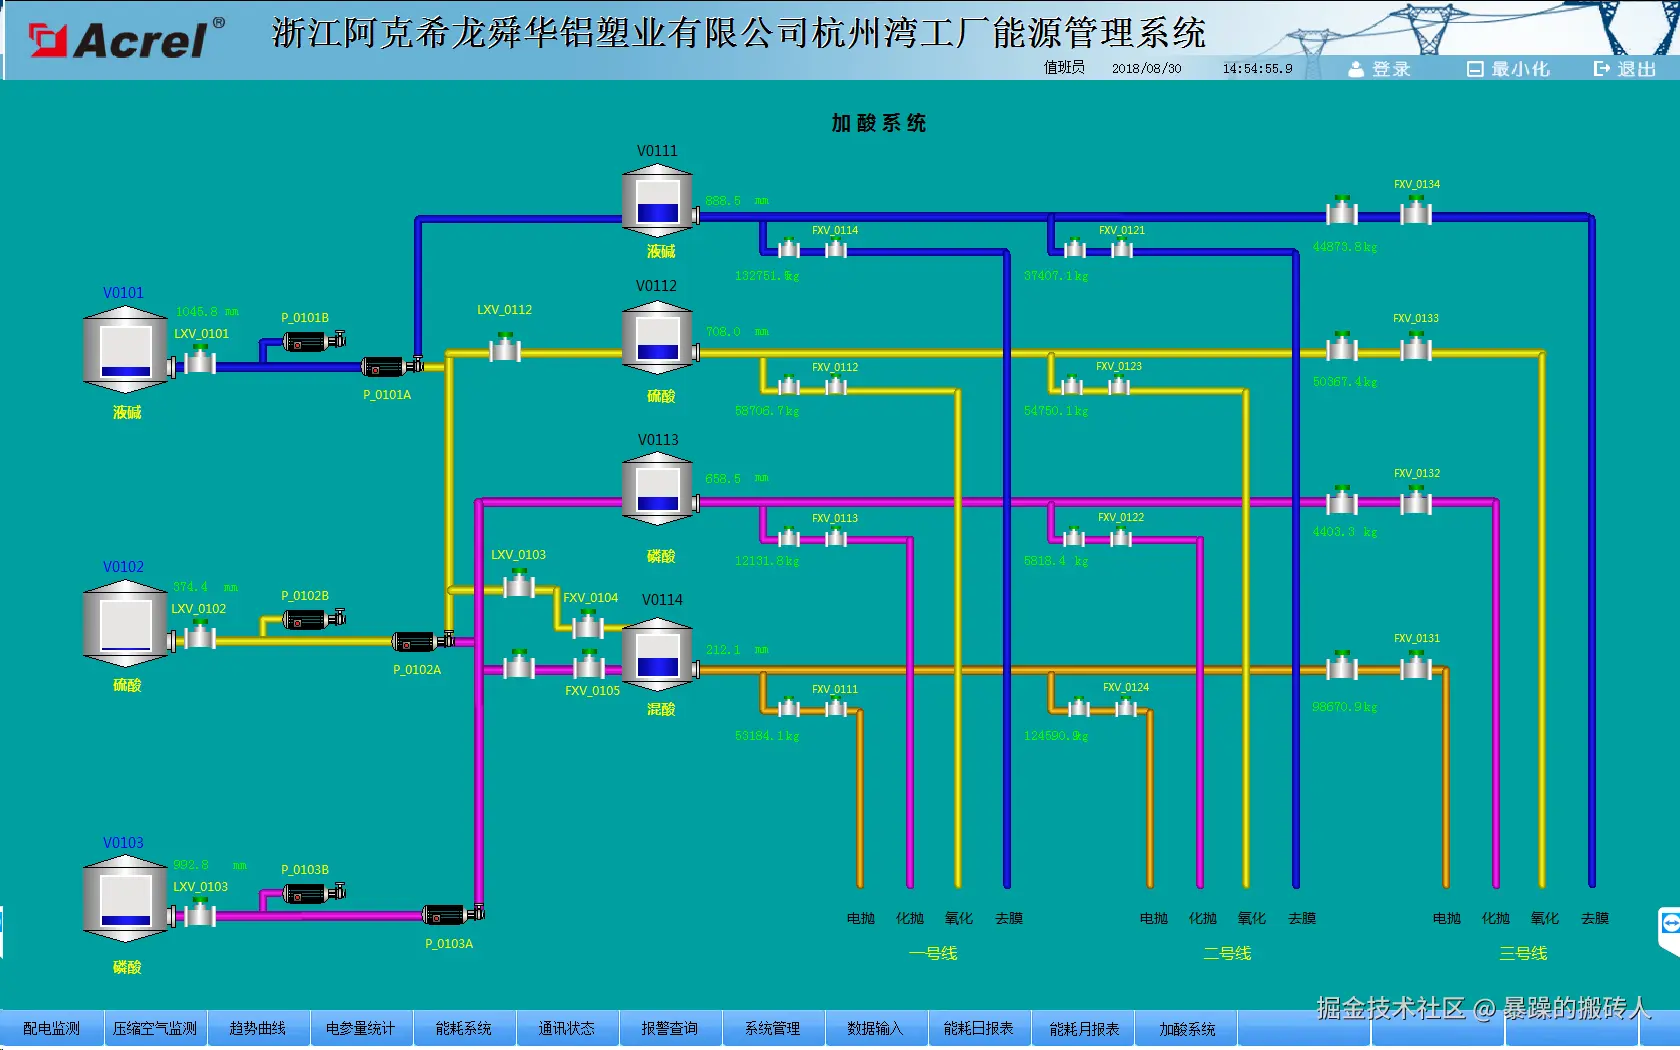Click the pump P_0101B icon

click(x=305, y=340)
